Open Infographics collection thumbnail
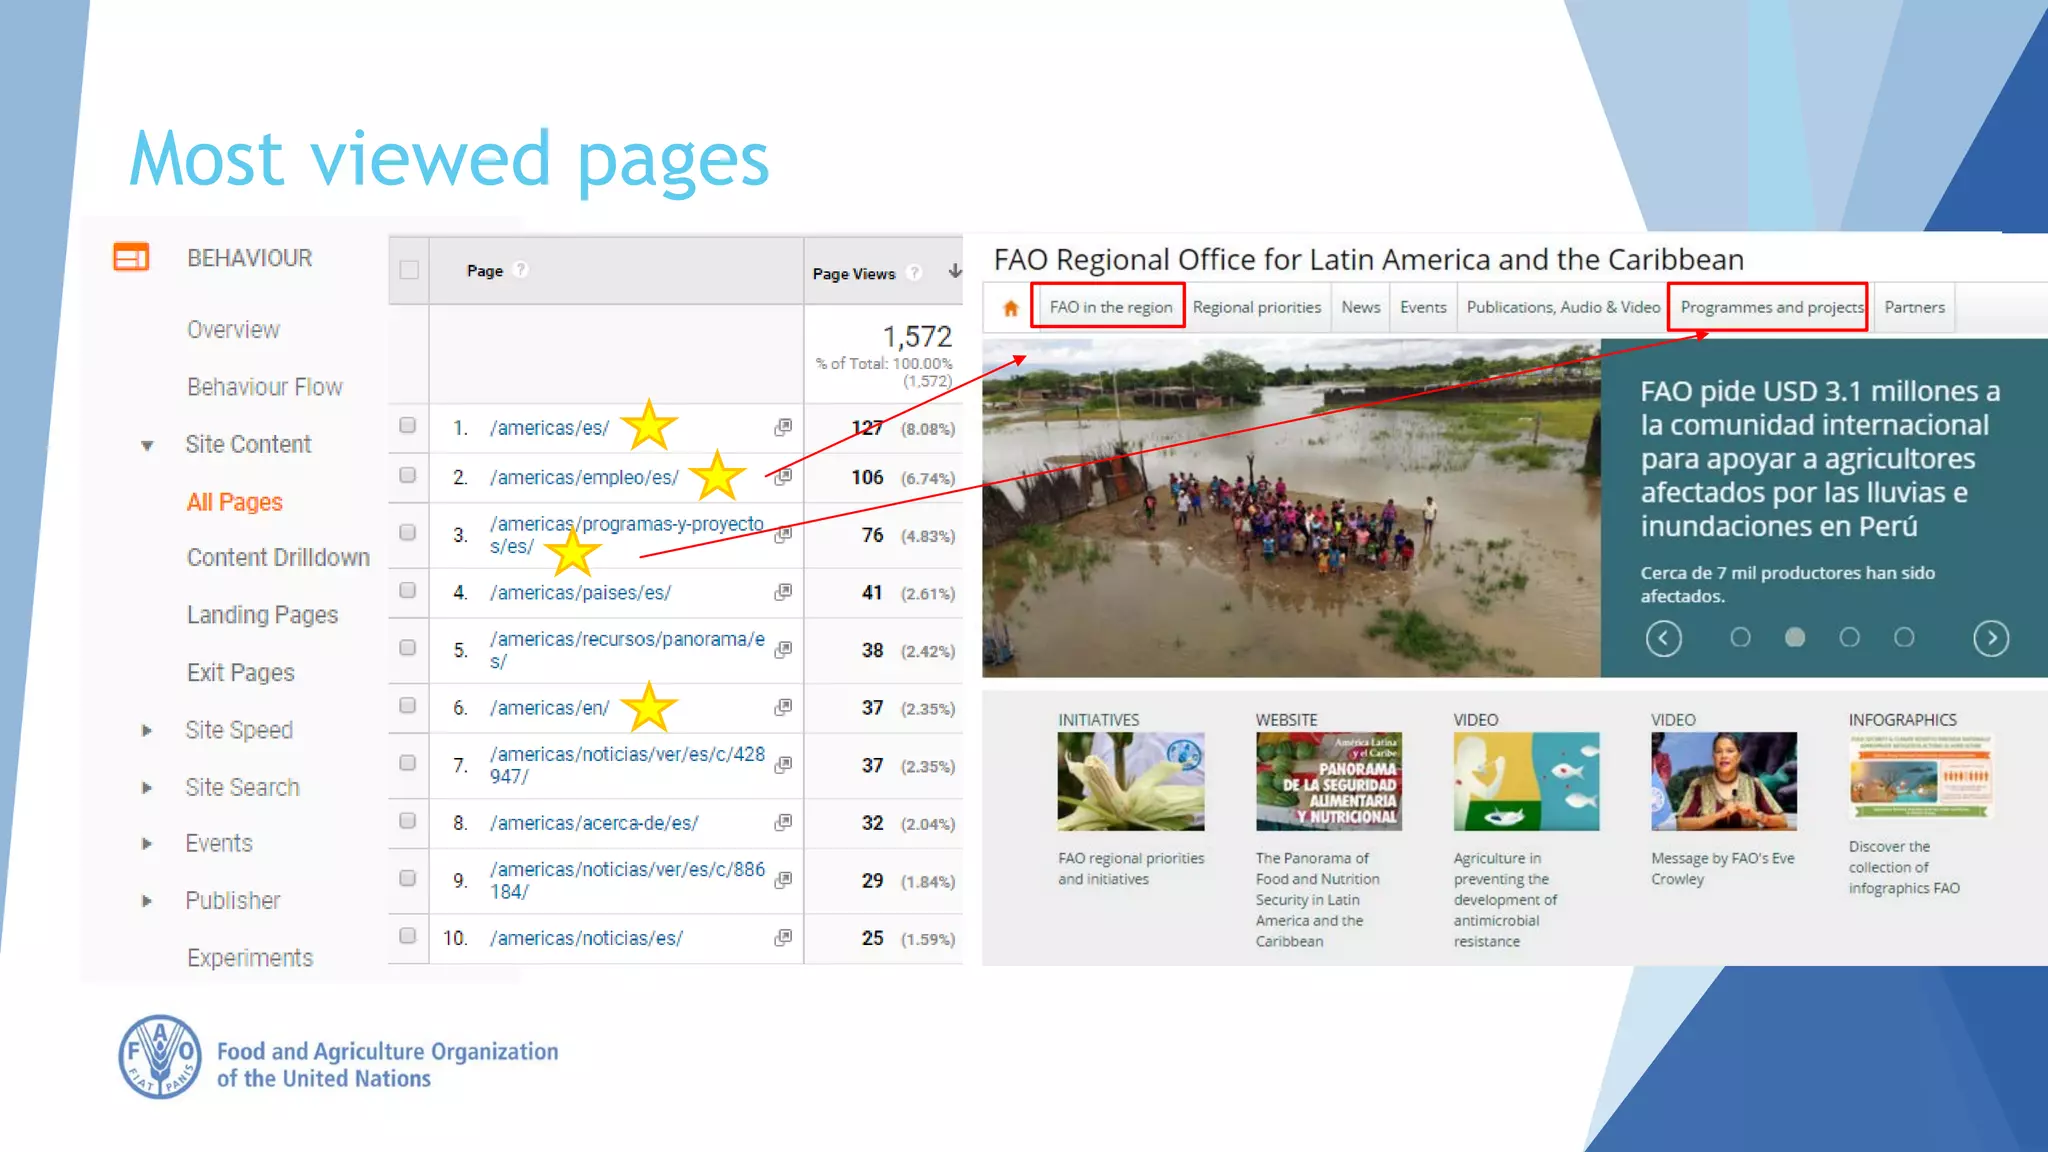The image size is (2048, 1152). click(1921, 778)
